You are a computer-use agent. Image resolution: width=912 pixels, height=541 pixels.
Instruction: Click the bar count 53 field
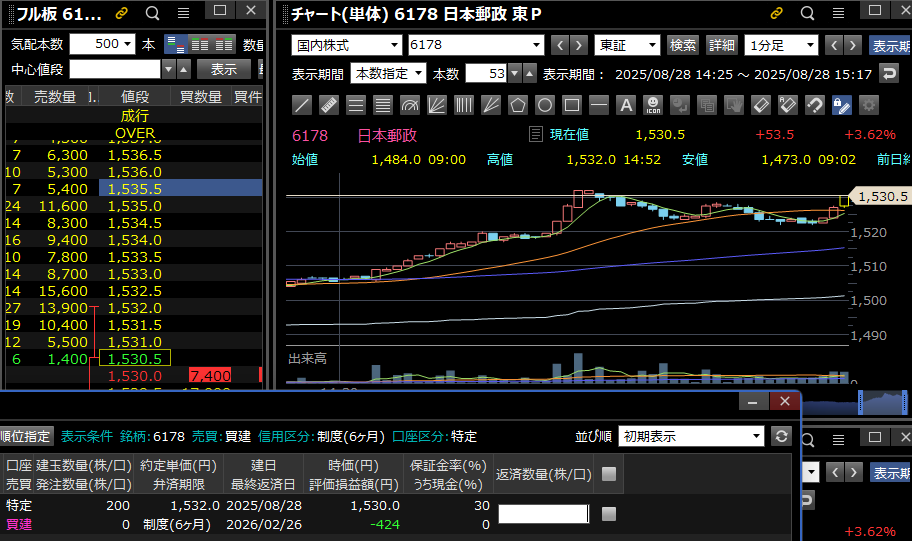click(486, 74)
